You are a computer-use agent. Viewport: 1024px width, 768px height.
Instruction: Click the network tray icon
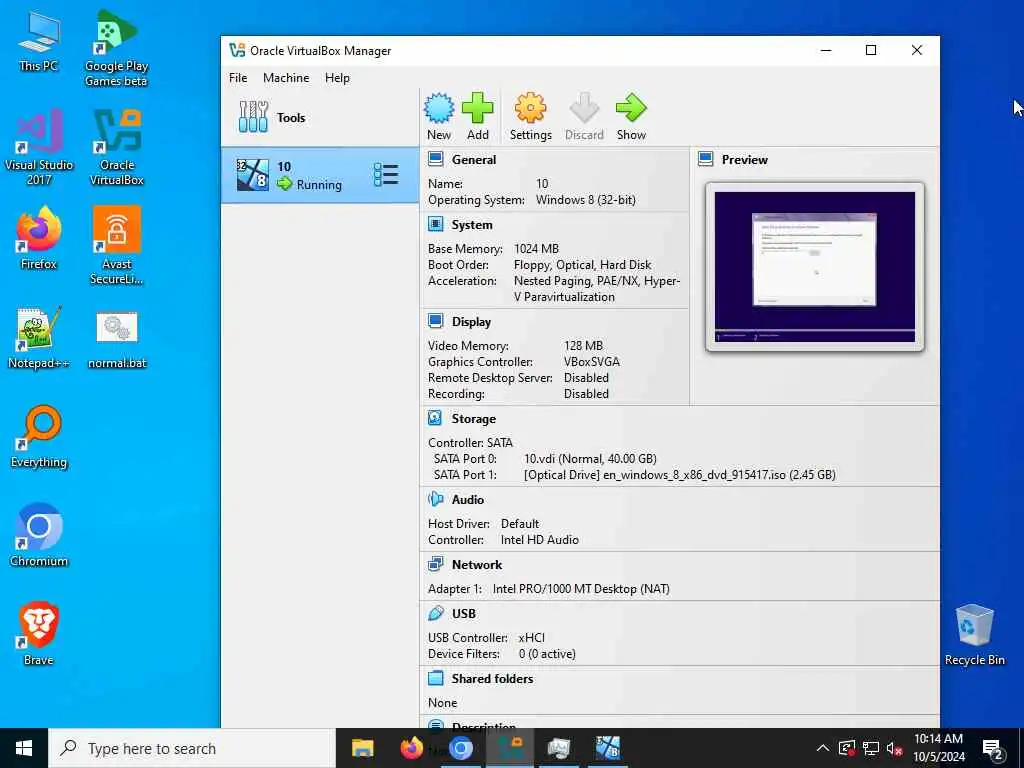tap(871, 748)
